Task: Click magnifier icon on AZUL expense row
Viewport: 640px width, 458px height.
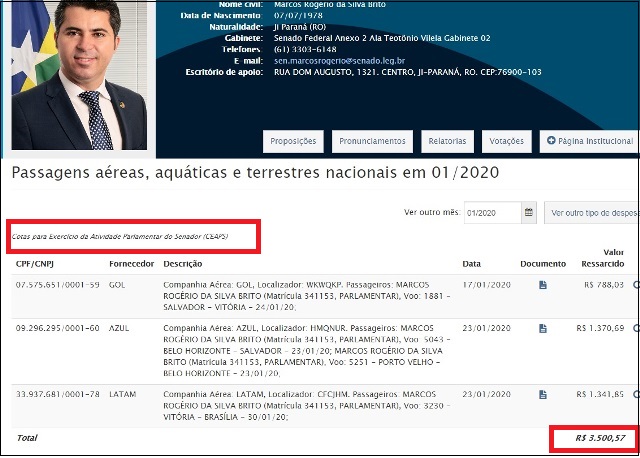Action: click(636, 328)
